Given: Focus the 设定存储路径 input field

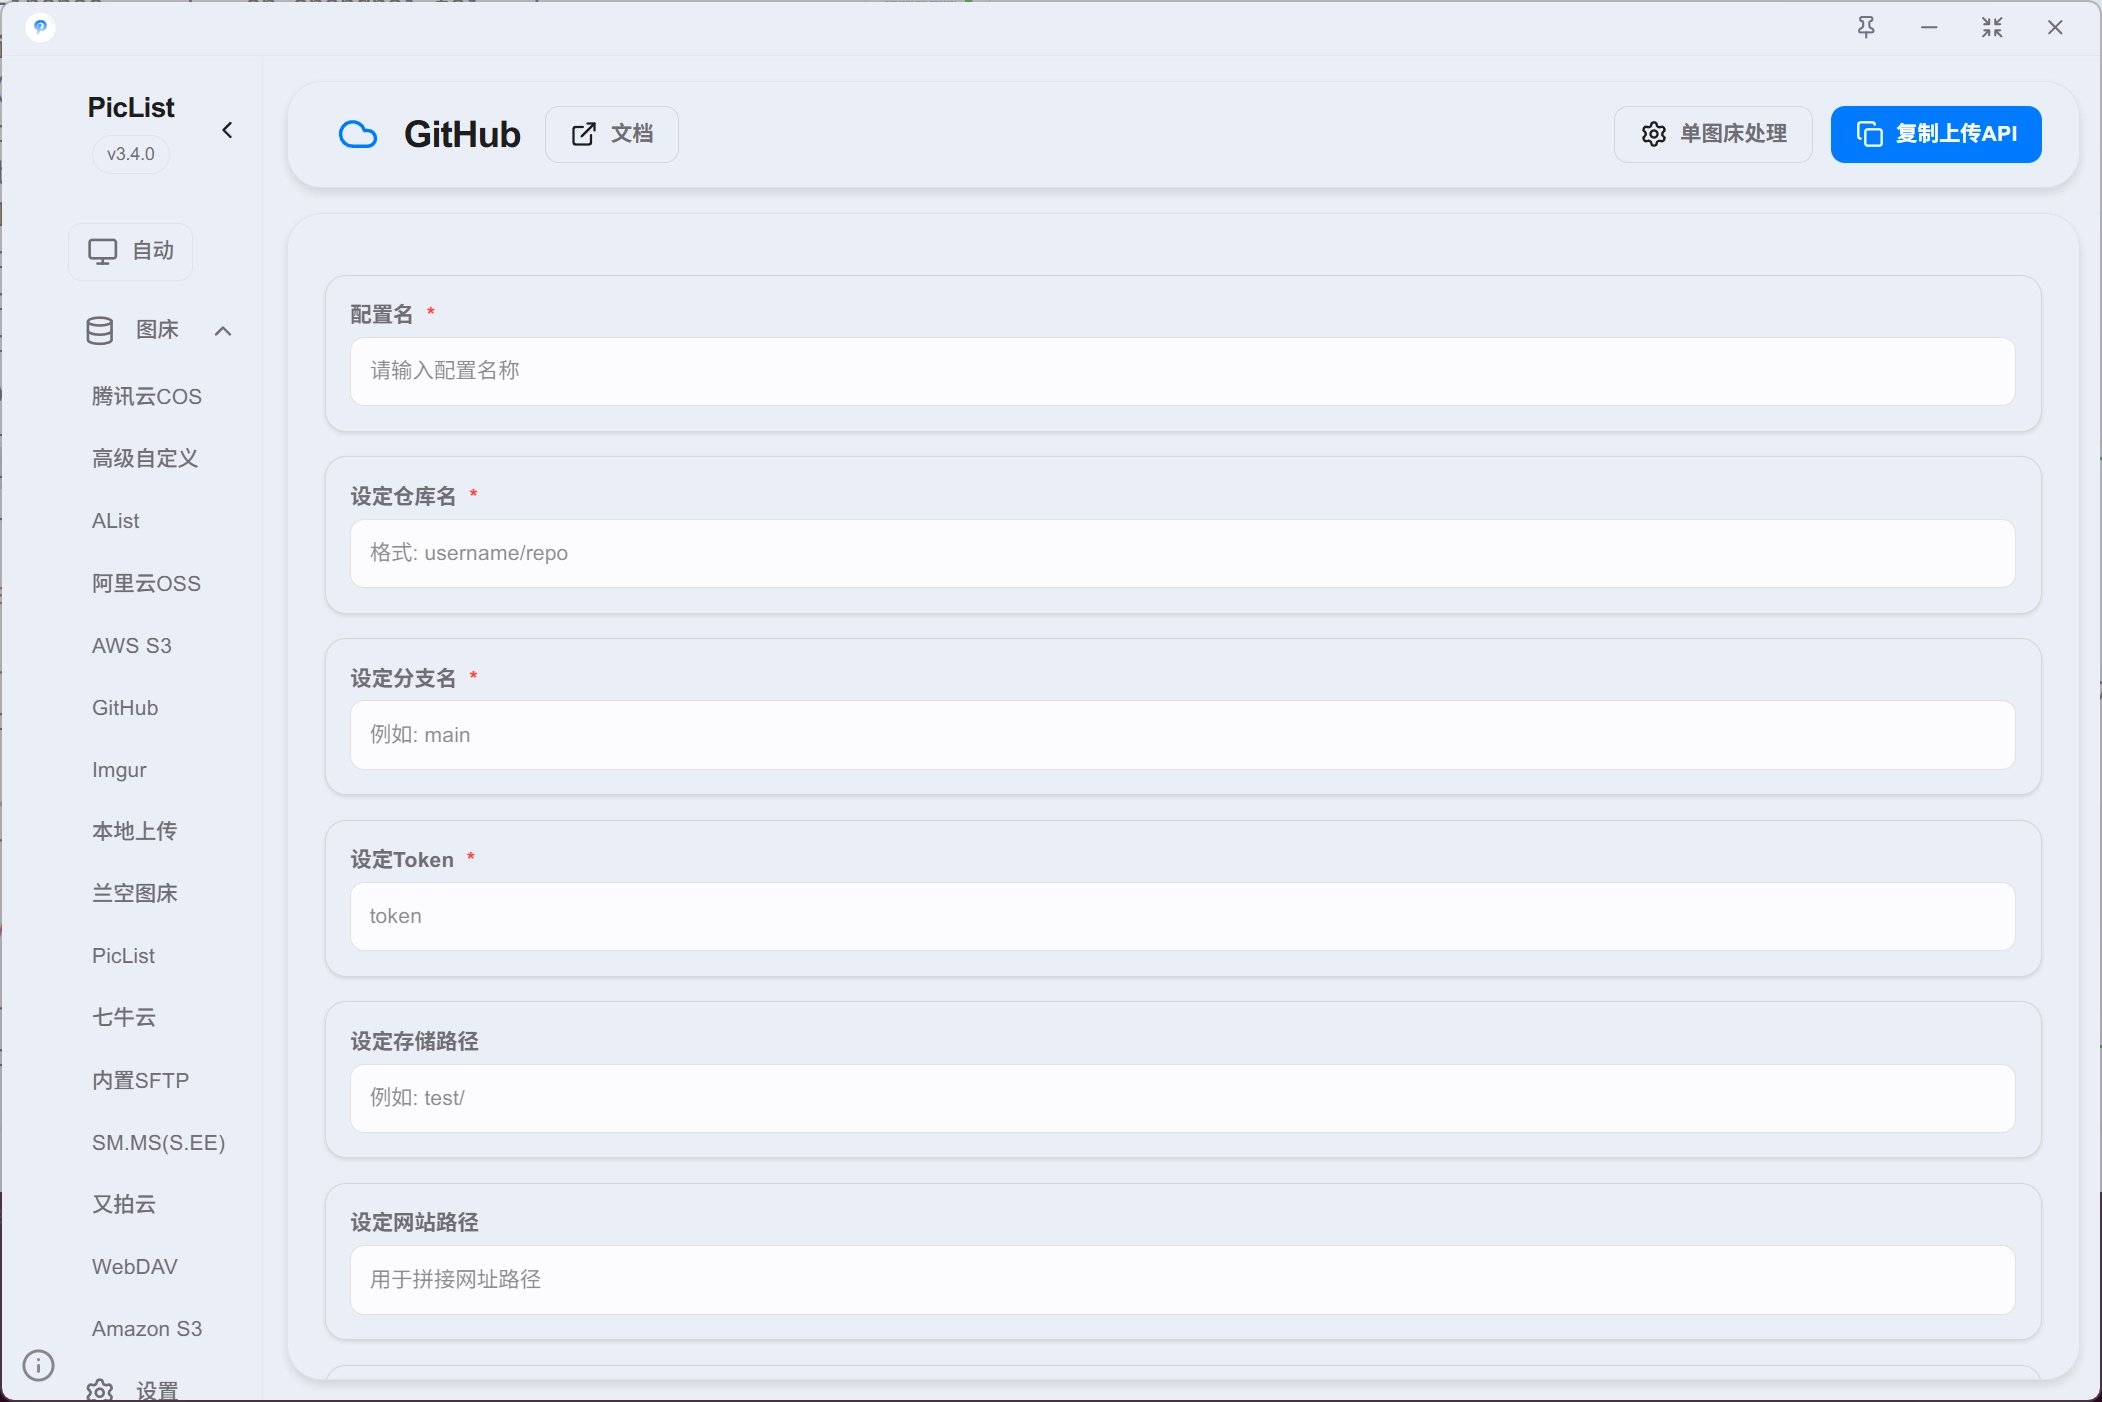Looking at the screenshot, I should coord(1182,1098).
